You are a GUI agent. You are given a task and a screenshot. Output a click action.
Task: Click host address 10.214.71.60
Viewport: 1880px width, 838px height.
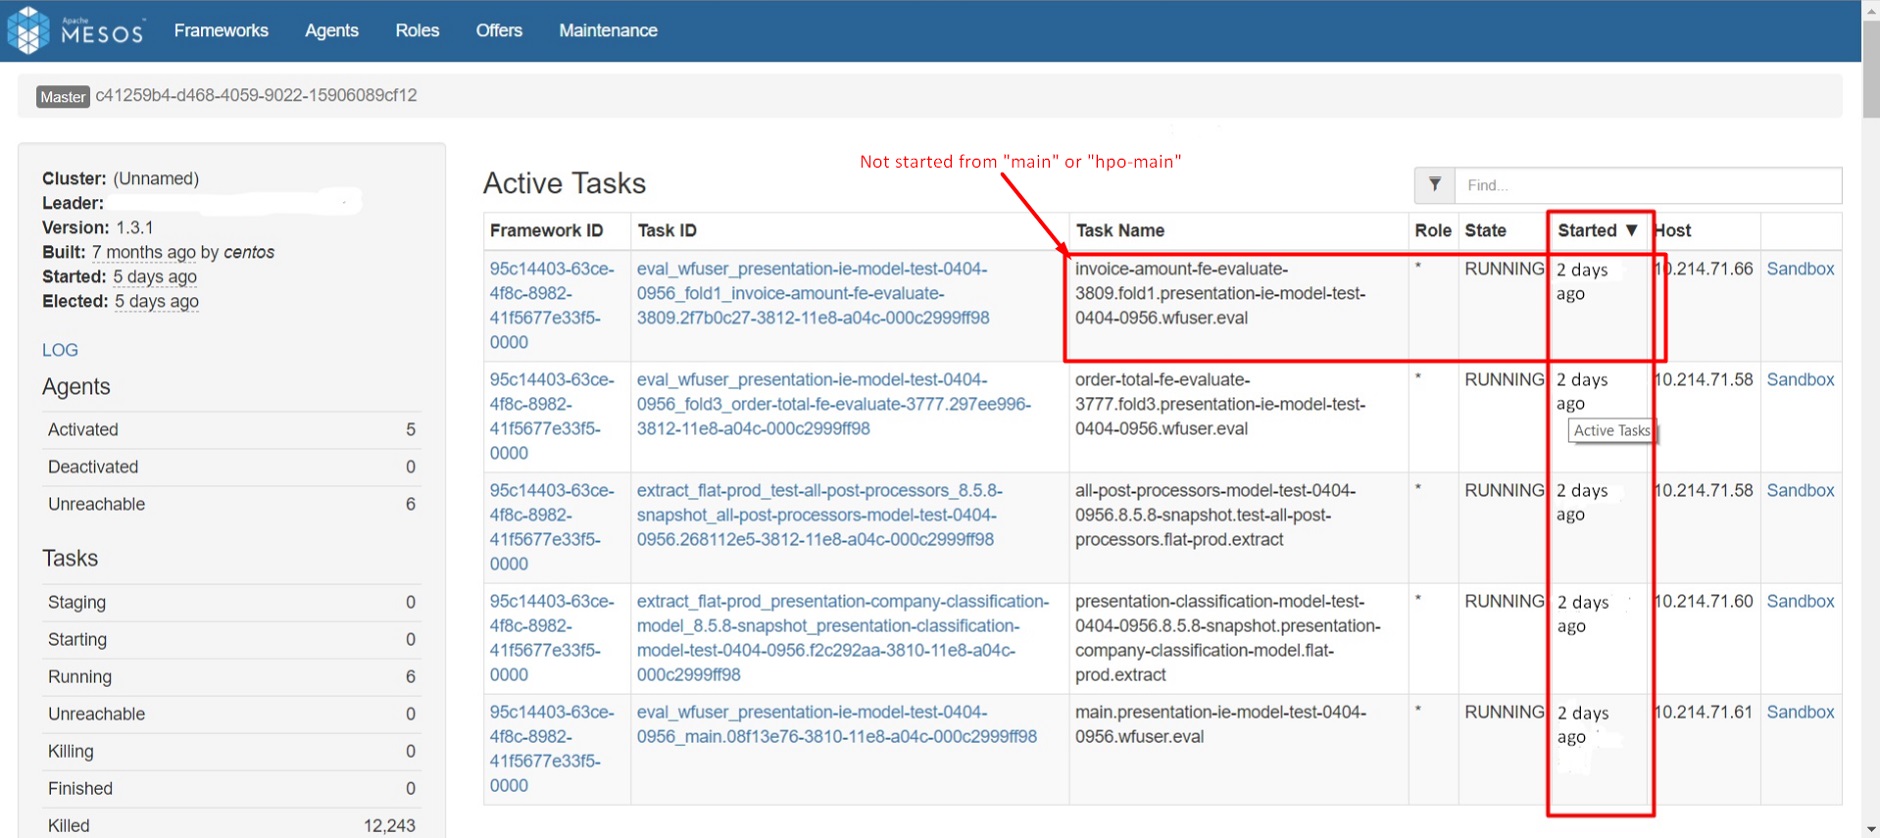coord(1703,602)
